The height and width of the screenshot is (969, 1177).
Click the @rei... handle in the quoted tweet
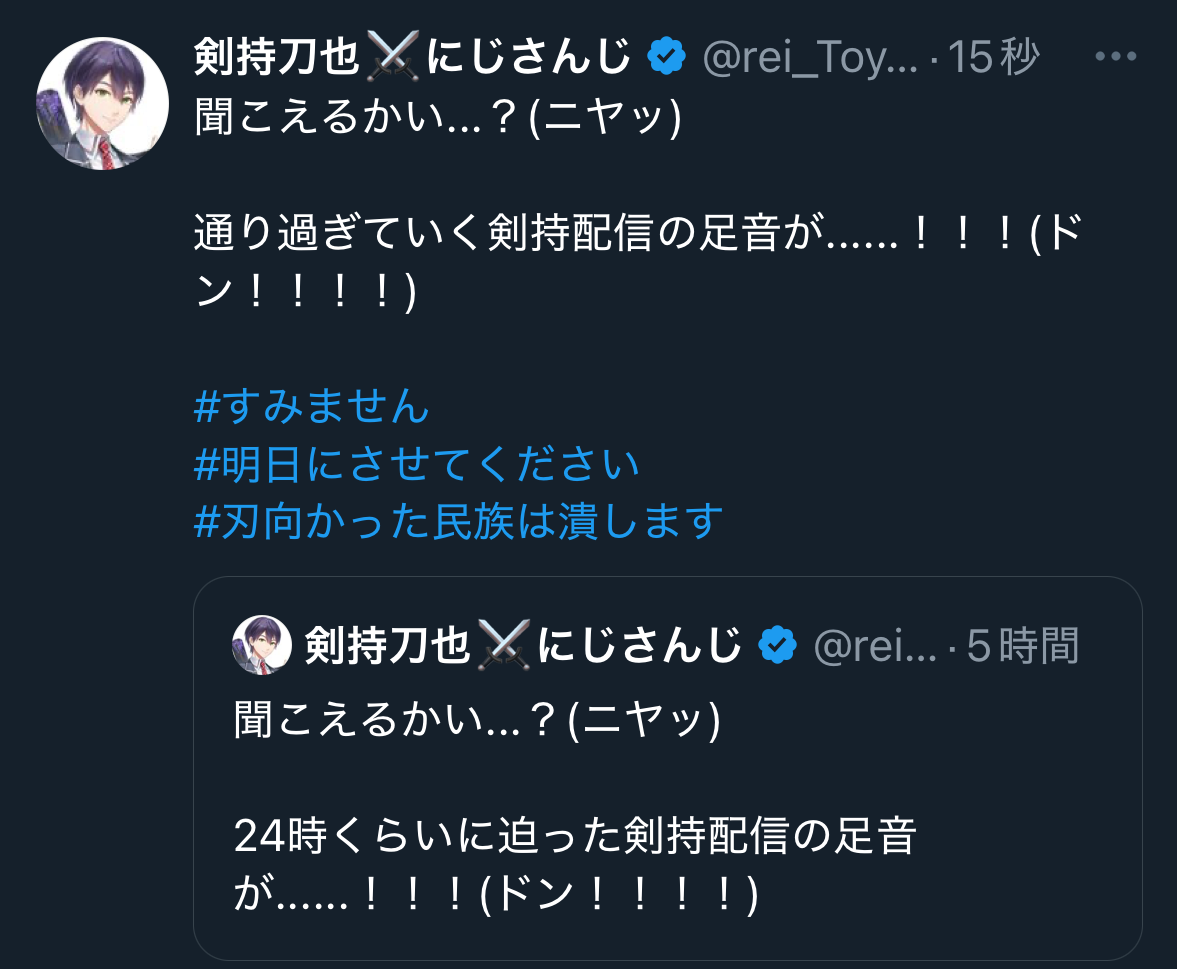point(875,646)
